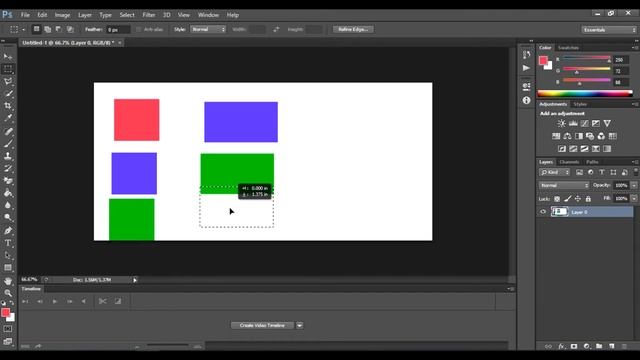
Task: Open the Filter menu
Action: pyautogui.click(x=149, y=15)
